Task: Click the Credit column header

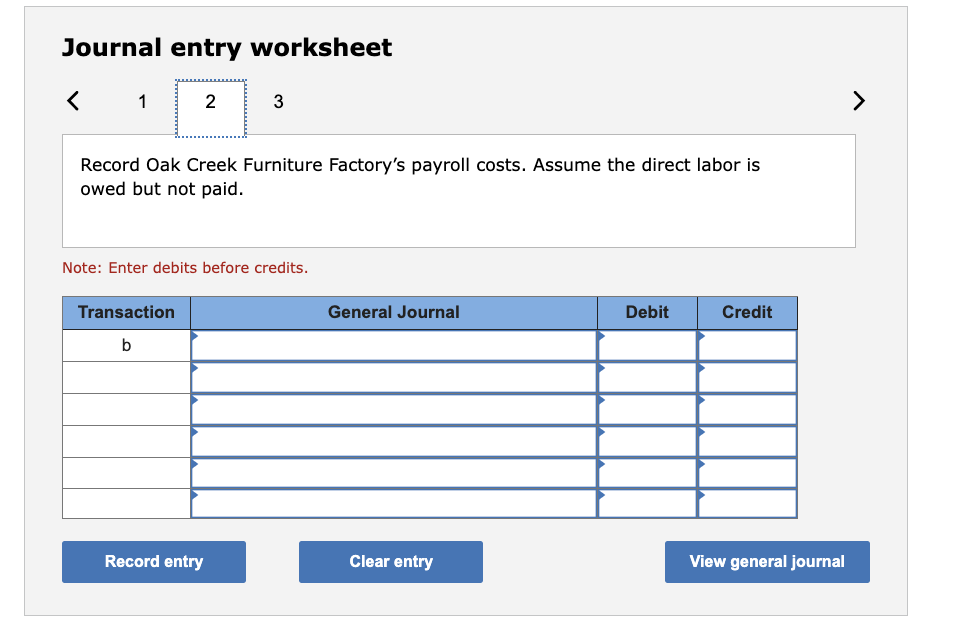Action: [747, 312]
